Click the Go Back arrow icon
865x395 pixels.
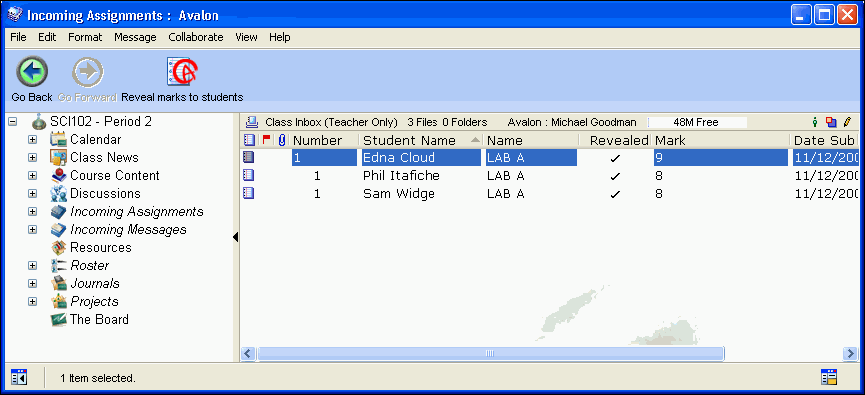[x=32, y=72]
